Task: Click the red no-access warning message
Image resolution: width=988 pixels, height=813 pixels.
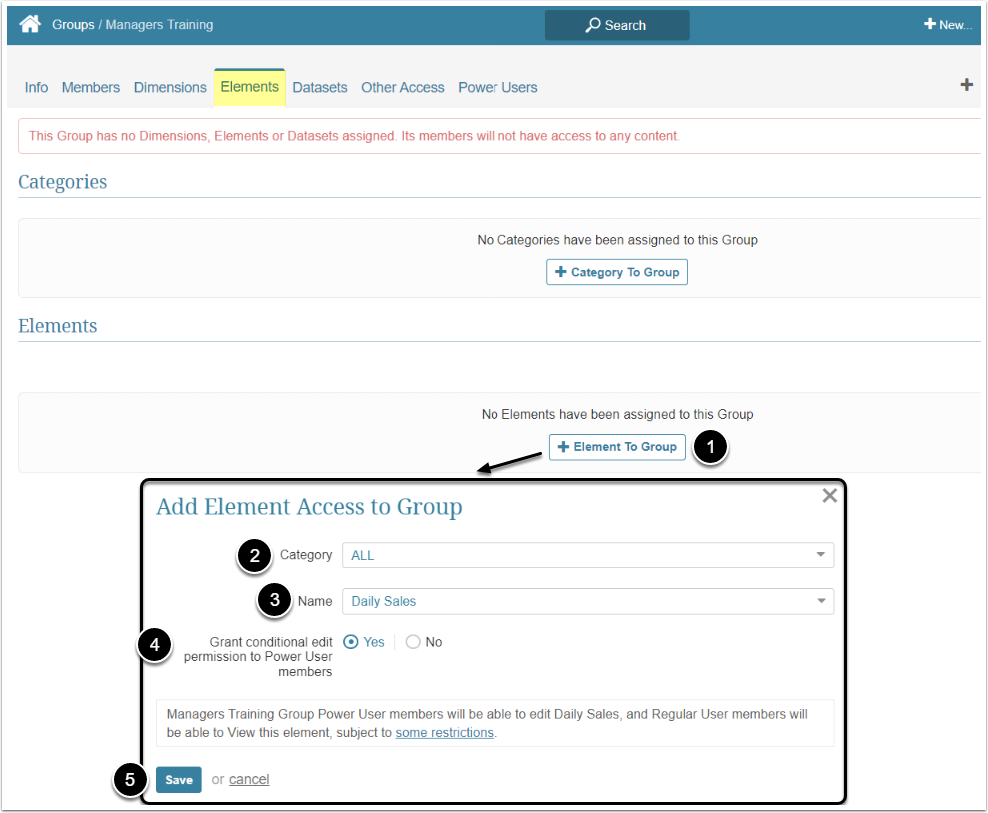Action: point(354,136)
